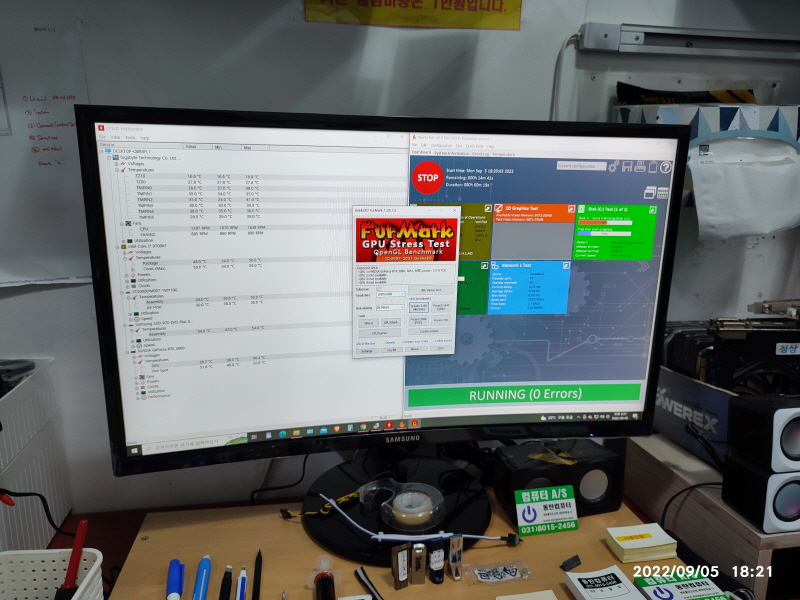Open the File menu in HWMonitor
The width and height of the screenshot is (800, 600).
(102, 137)
